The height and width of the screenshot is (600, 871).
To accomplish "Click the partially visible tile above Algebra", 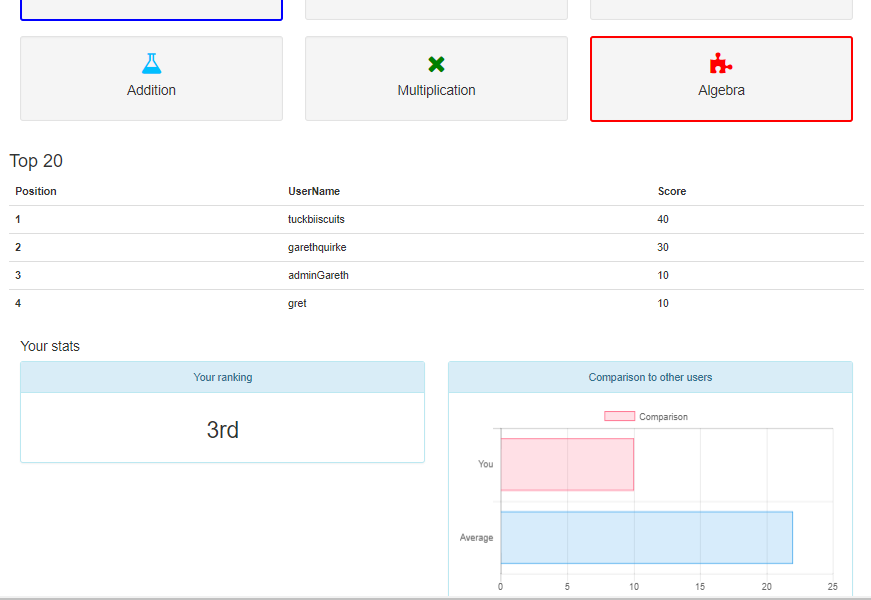I will 721,9.
